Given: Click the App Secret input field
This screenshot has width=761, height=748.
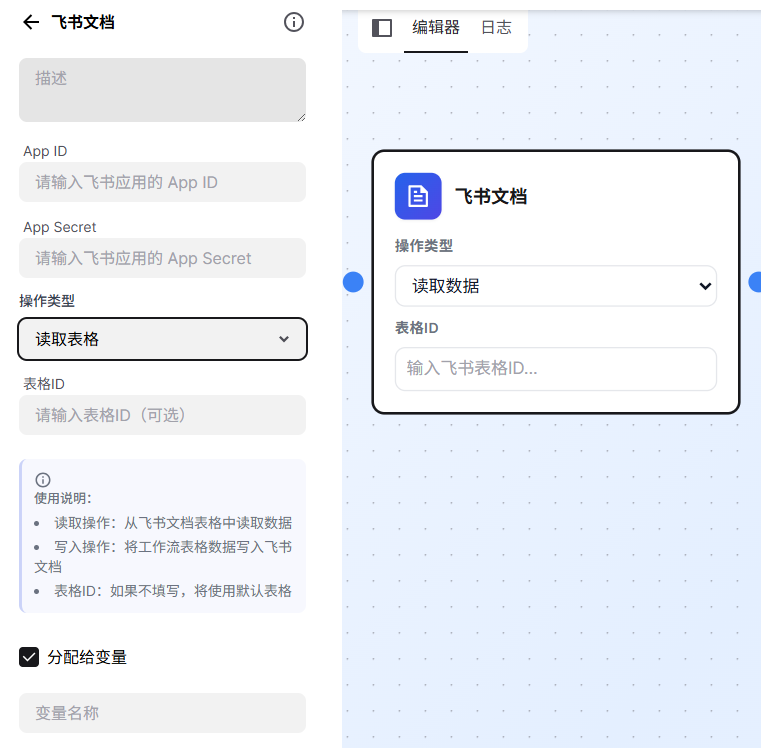Looking at the screenshot, I should [x=162, y=258].
